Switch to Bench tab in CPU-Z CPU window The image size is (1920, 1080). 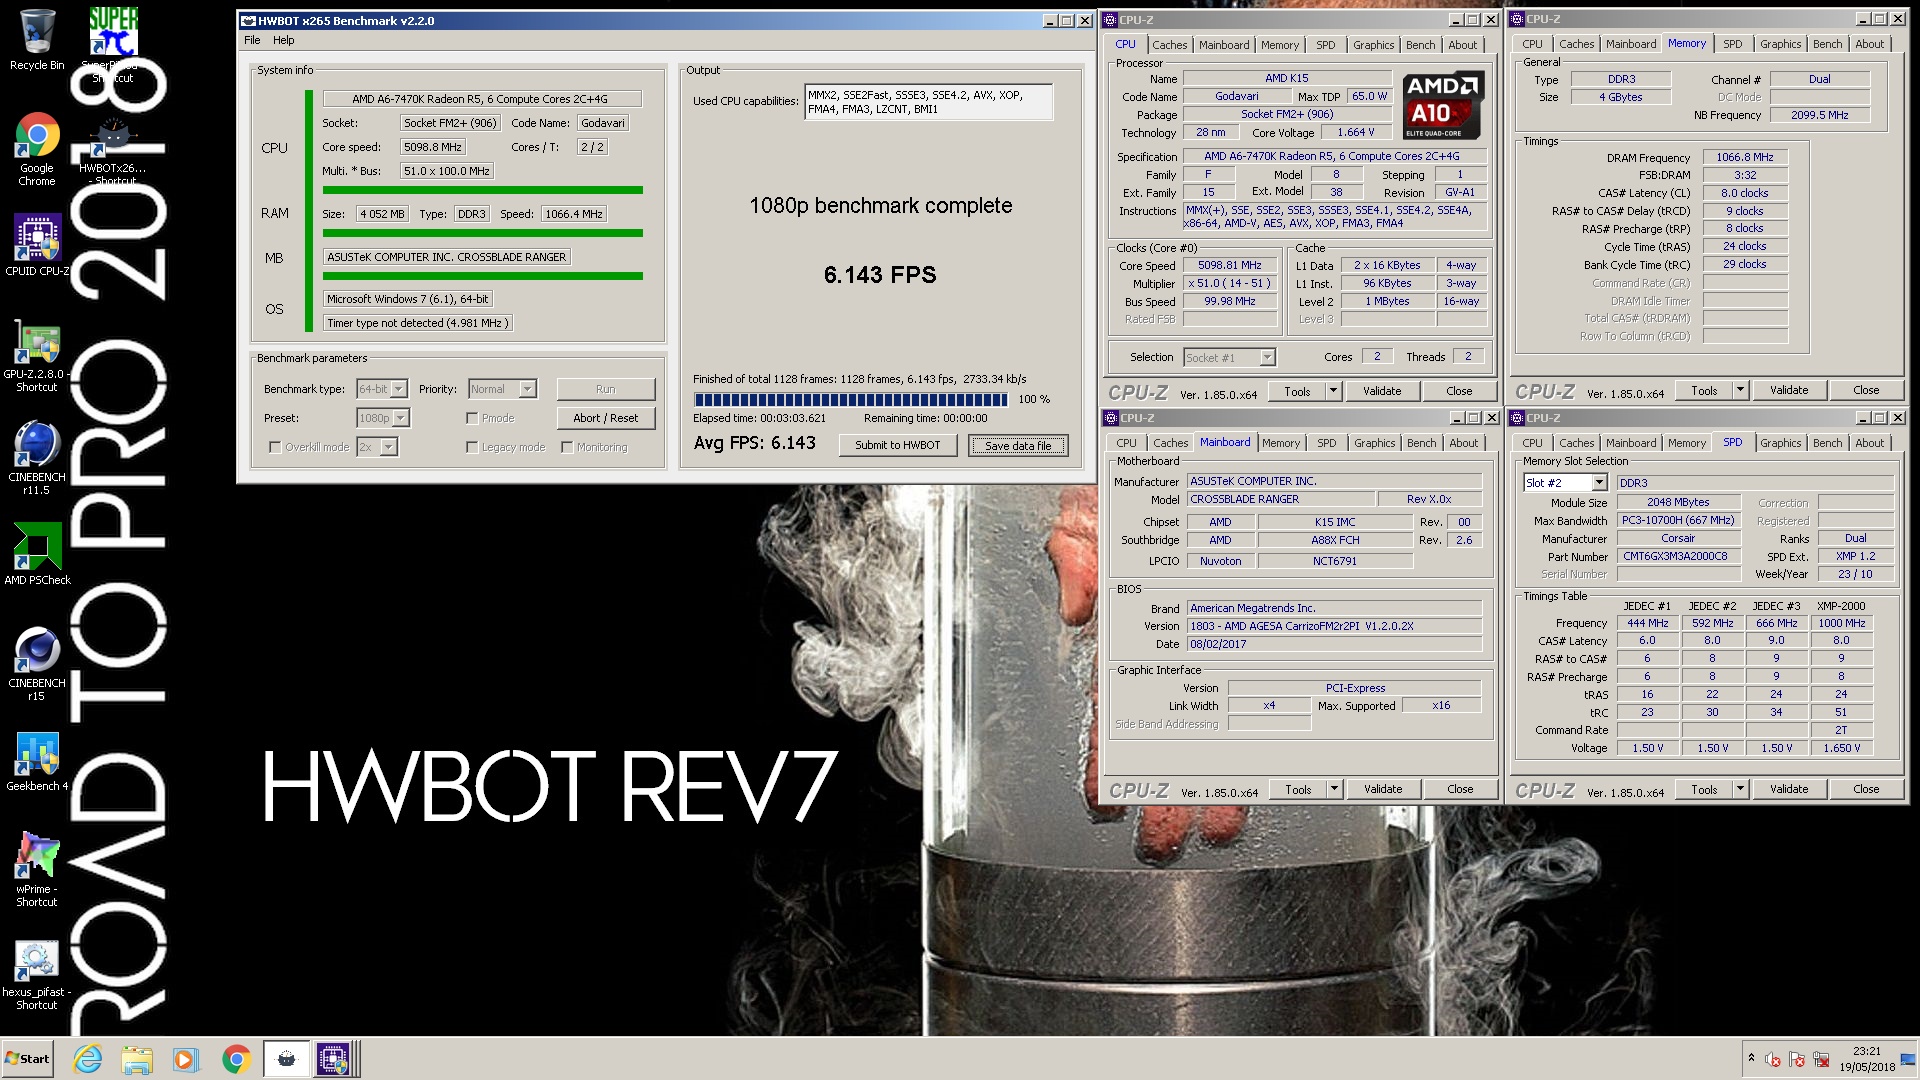tap(1420, 45)
